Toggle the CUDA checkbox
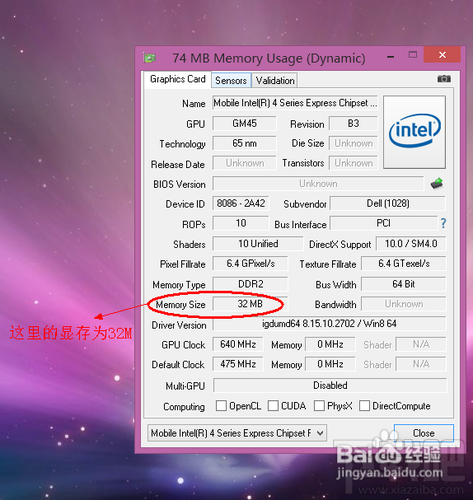The image size is (473, 500). coord(273,406)
